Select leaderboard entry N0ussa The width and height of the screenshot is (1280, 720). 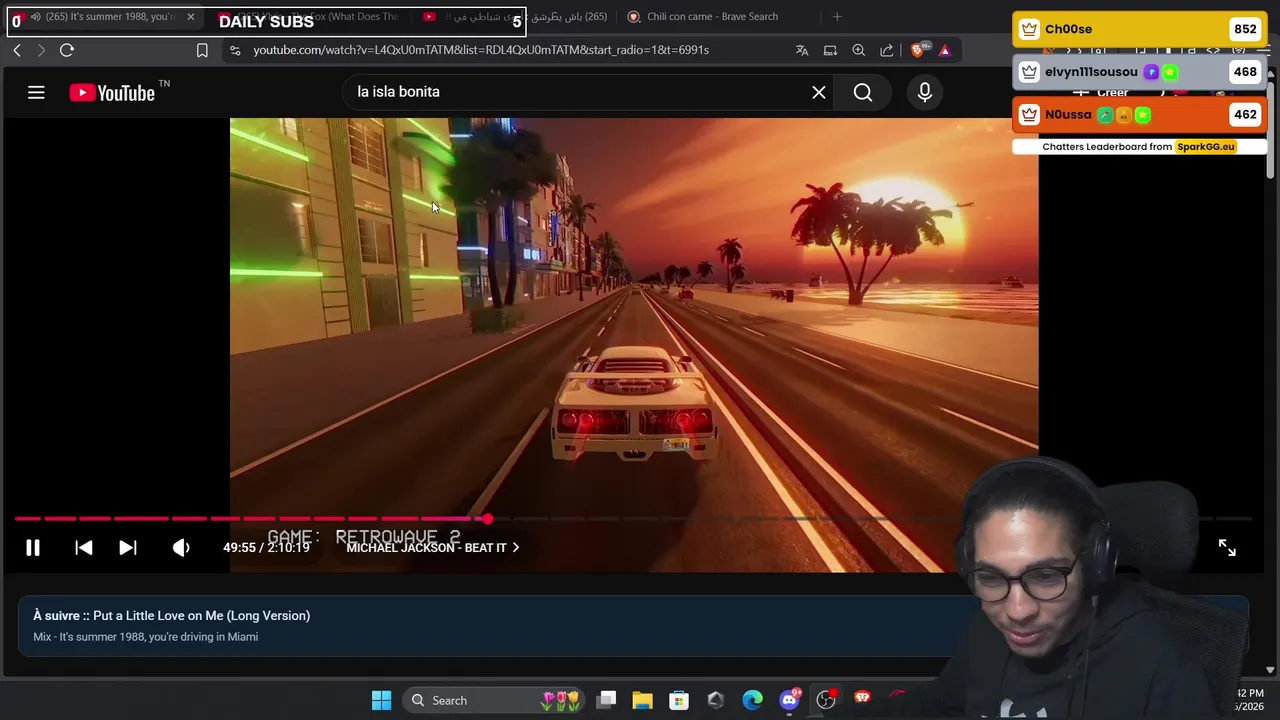coord(1139,115)
